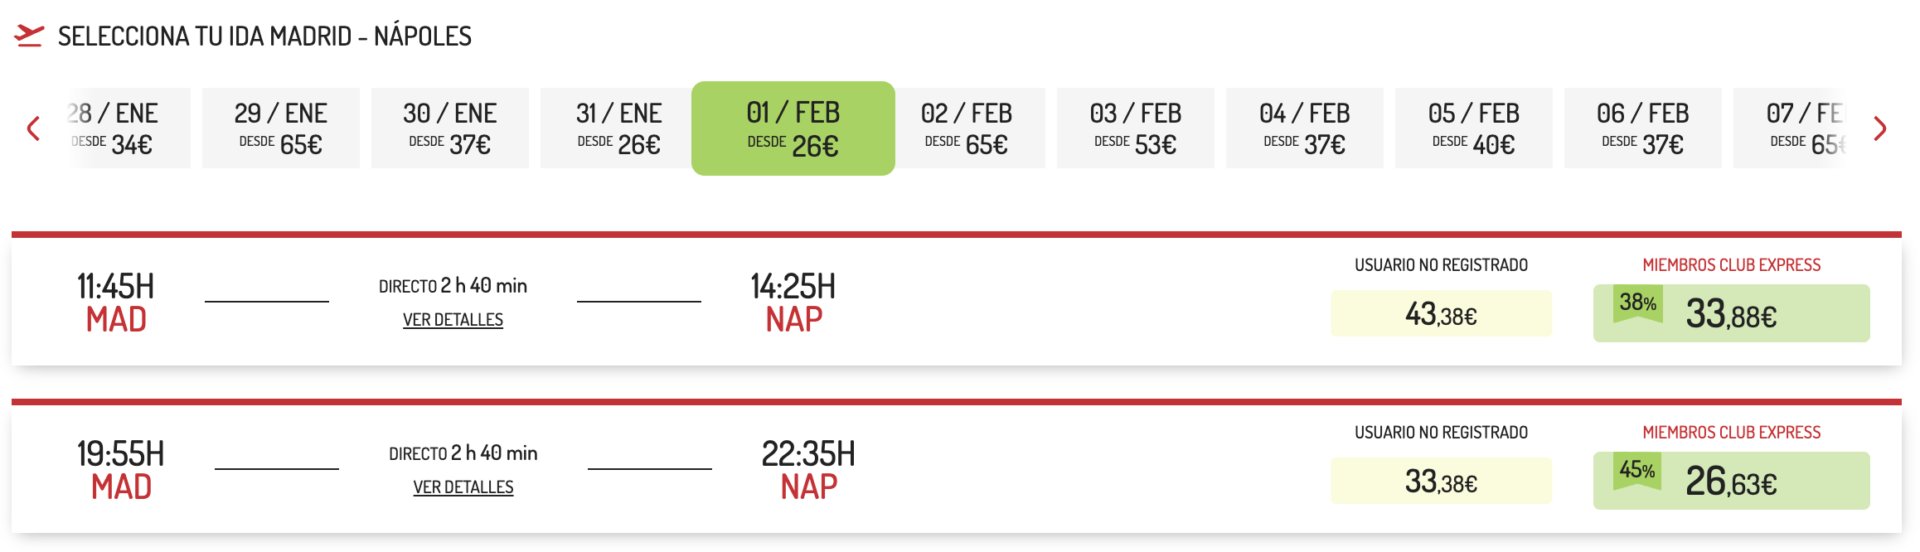Select the 33,88€ Club Express fare
Image resolution: width=1920 pixels, height=552 pixels.
click(x=1731, y=313)
